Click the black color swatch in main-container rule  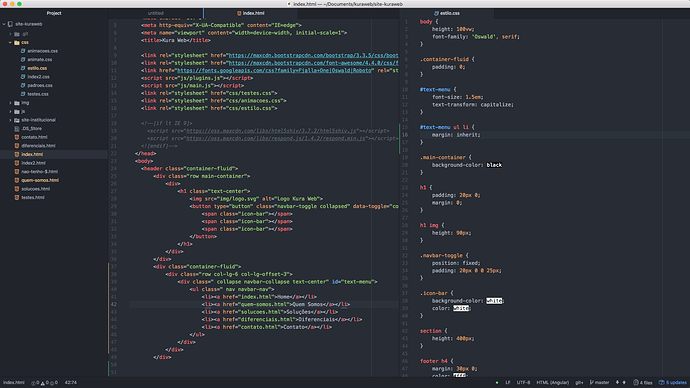click(x=494, y=165)
